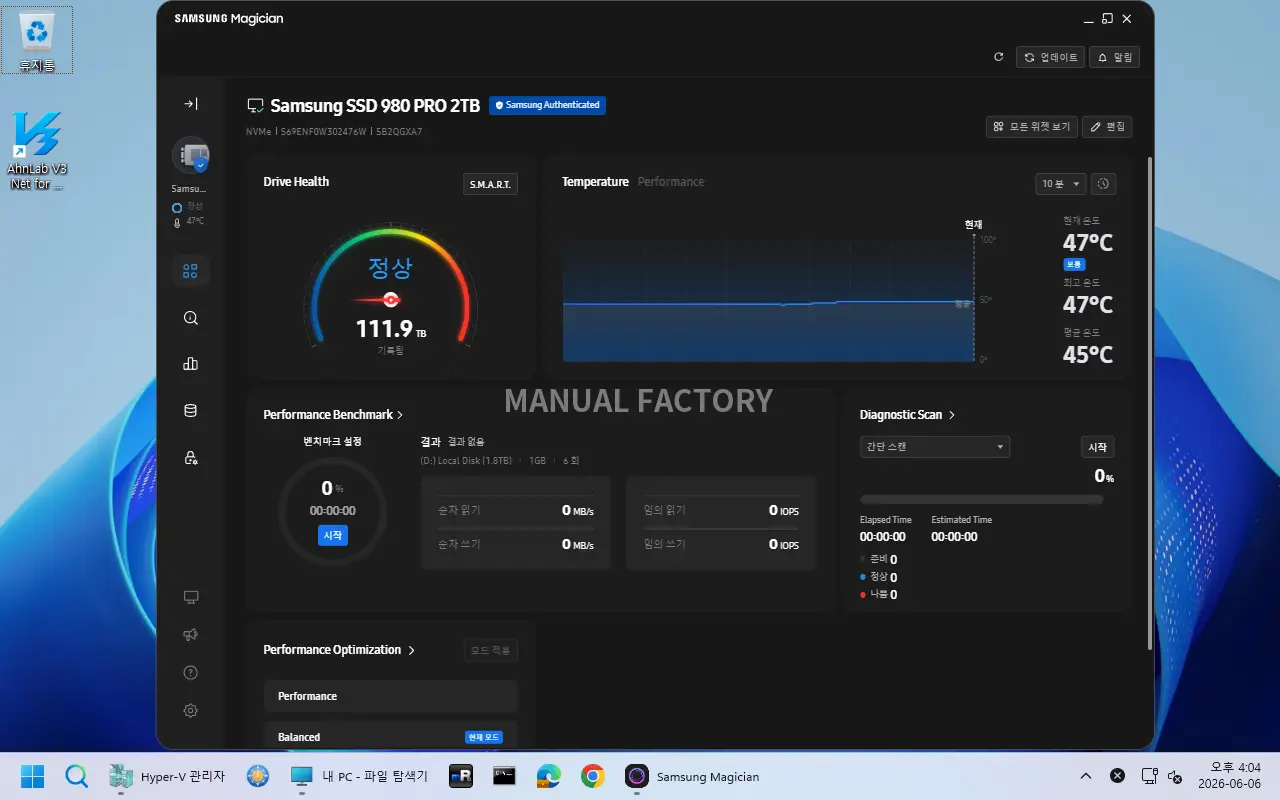Click the S.M.A.R.T. button
This screenshot has height=800, width=1280.
pyautogui.click(x=490, y=185)
